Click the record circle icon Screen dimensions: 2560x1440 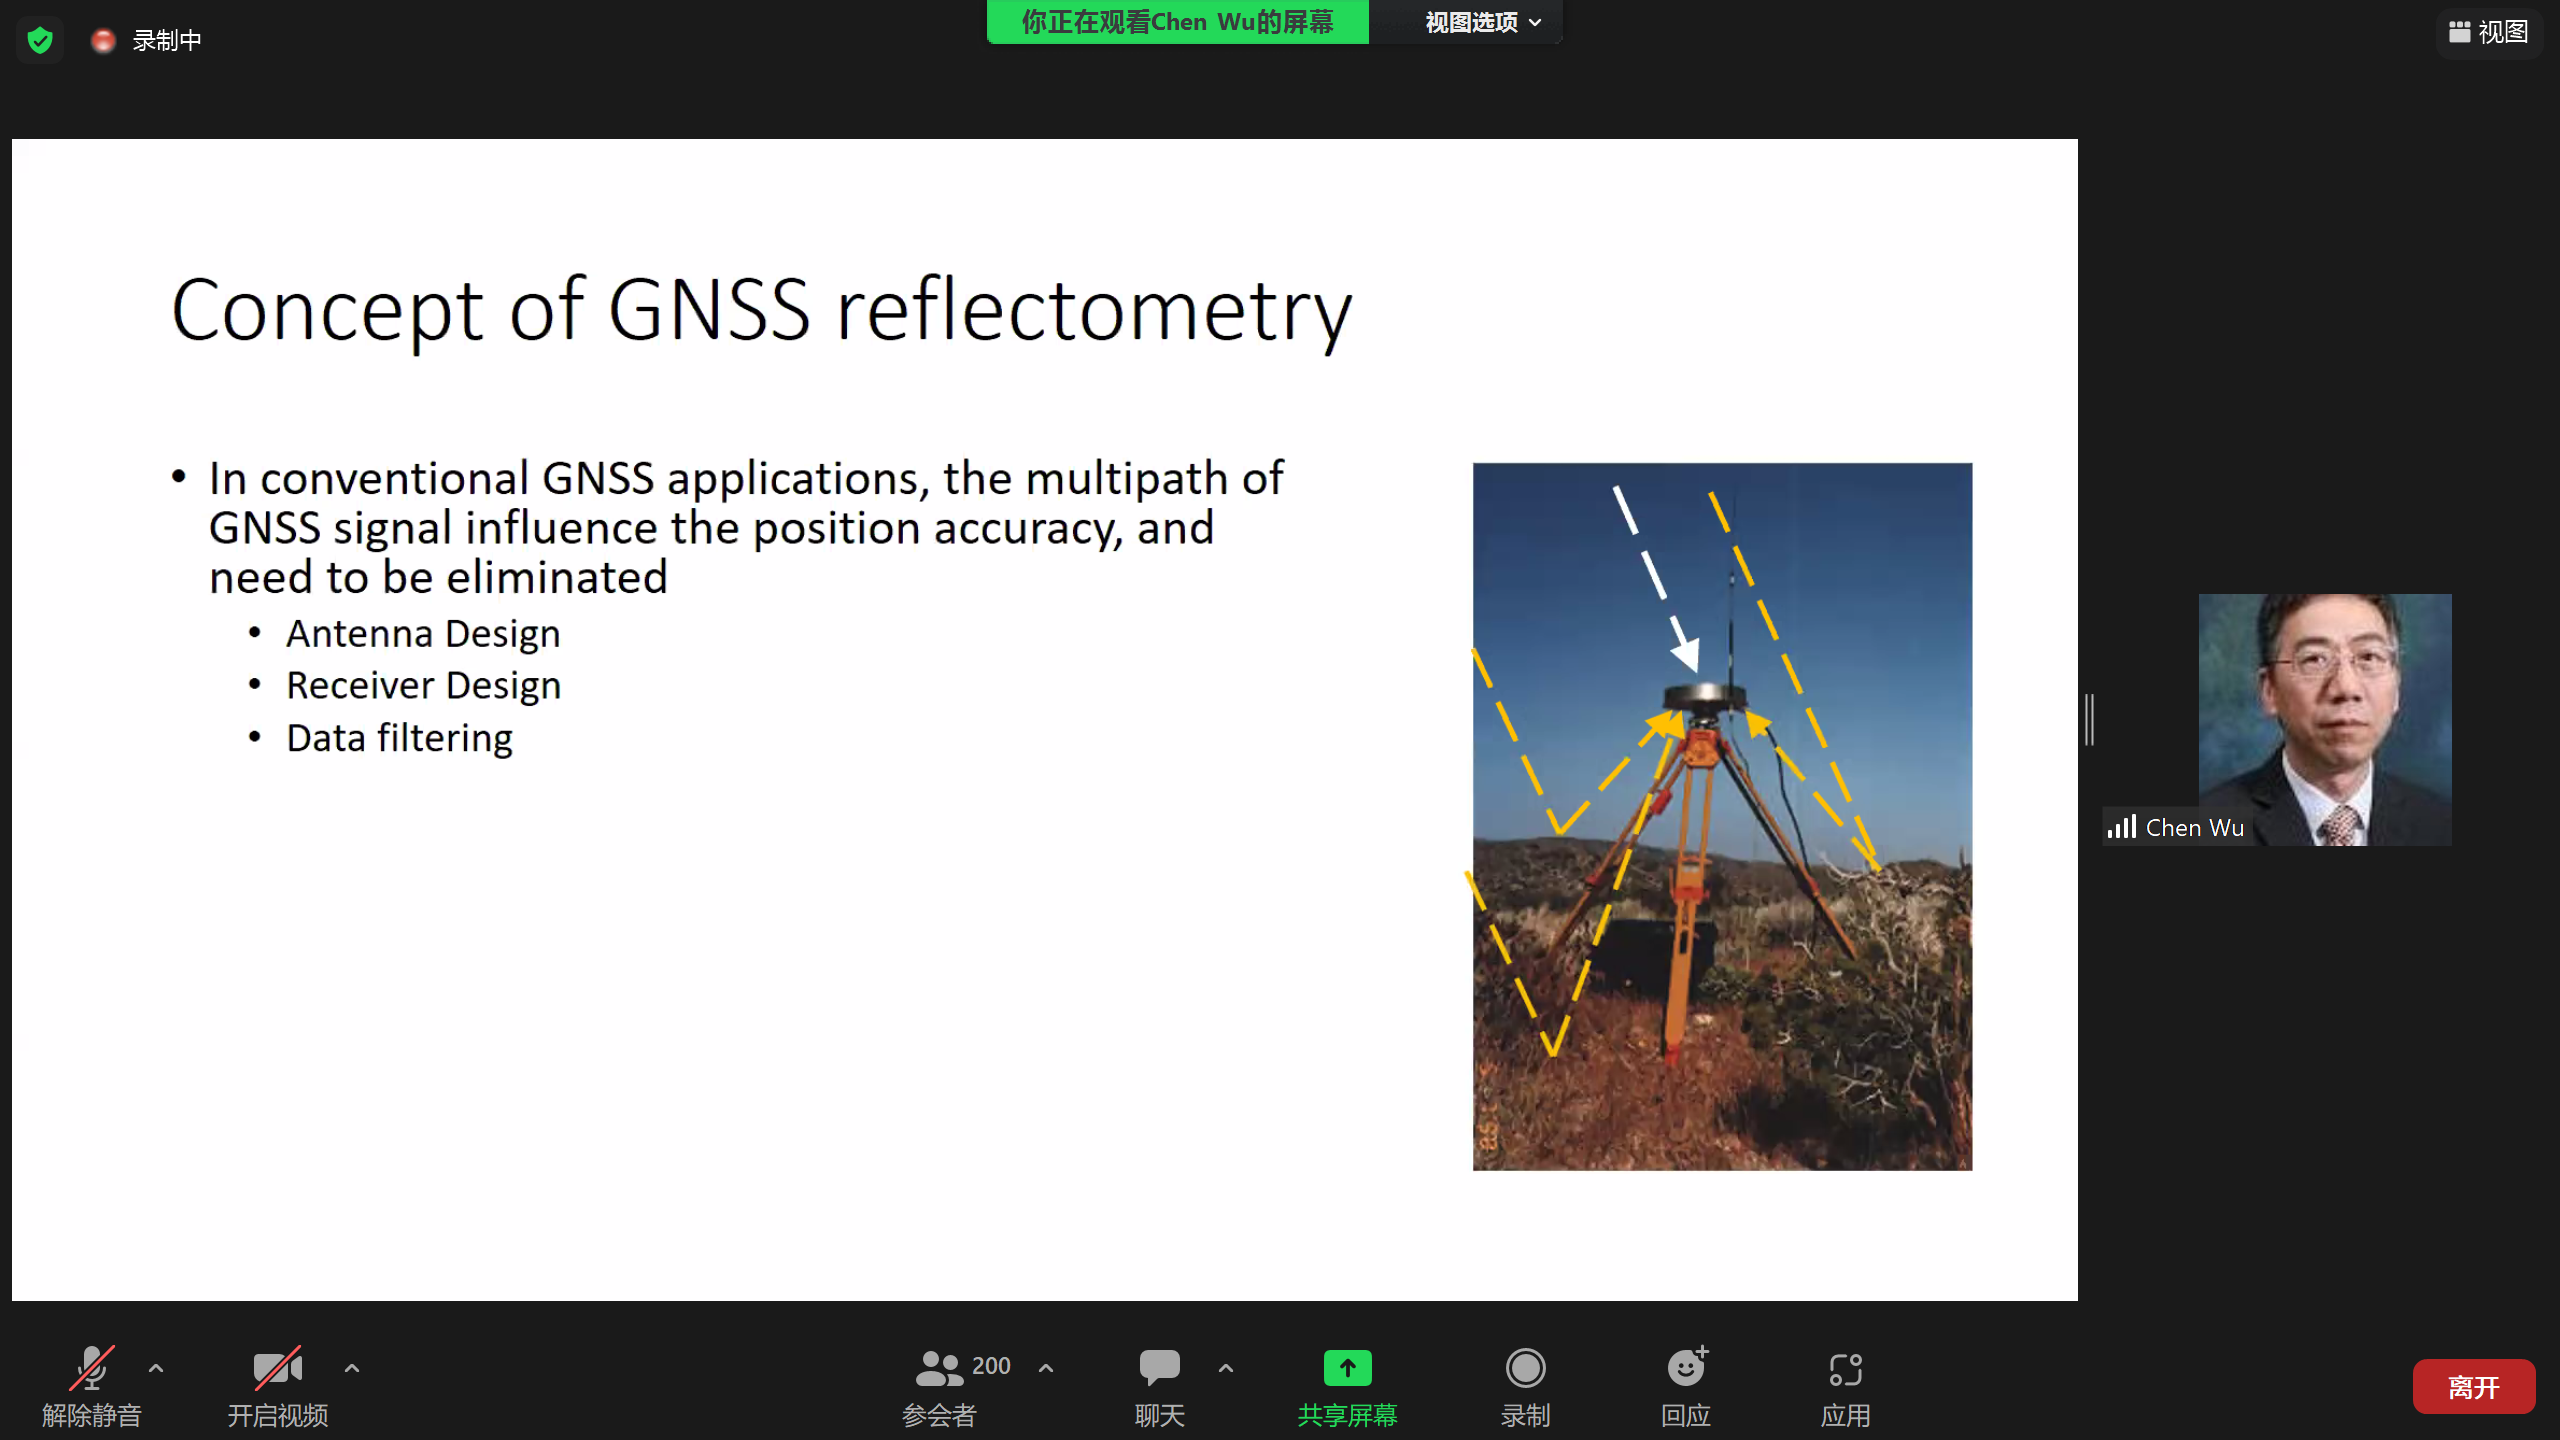[x=1525, y=1369]
